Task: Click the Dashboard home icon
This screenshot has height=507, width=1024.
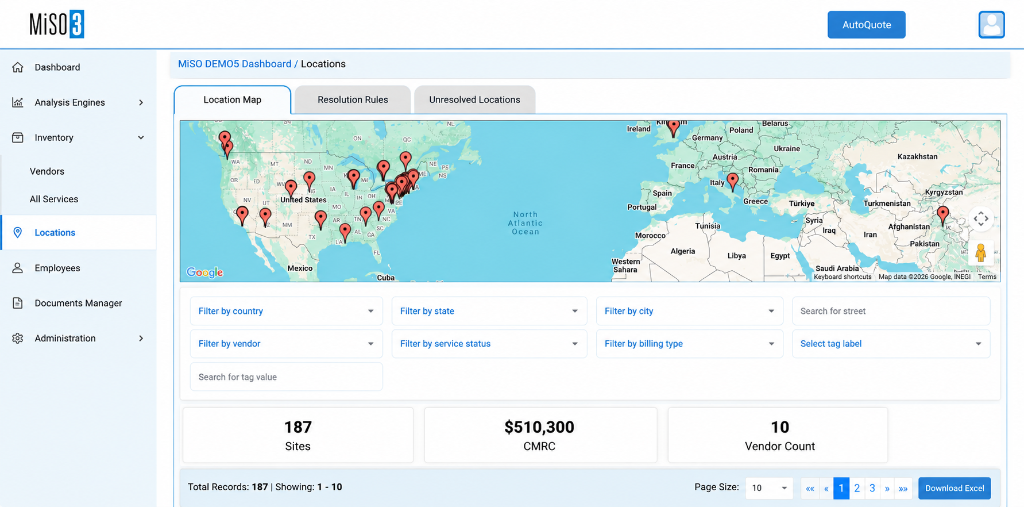Action: coord(18,67)
